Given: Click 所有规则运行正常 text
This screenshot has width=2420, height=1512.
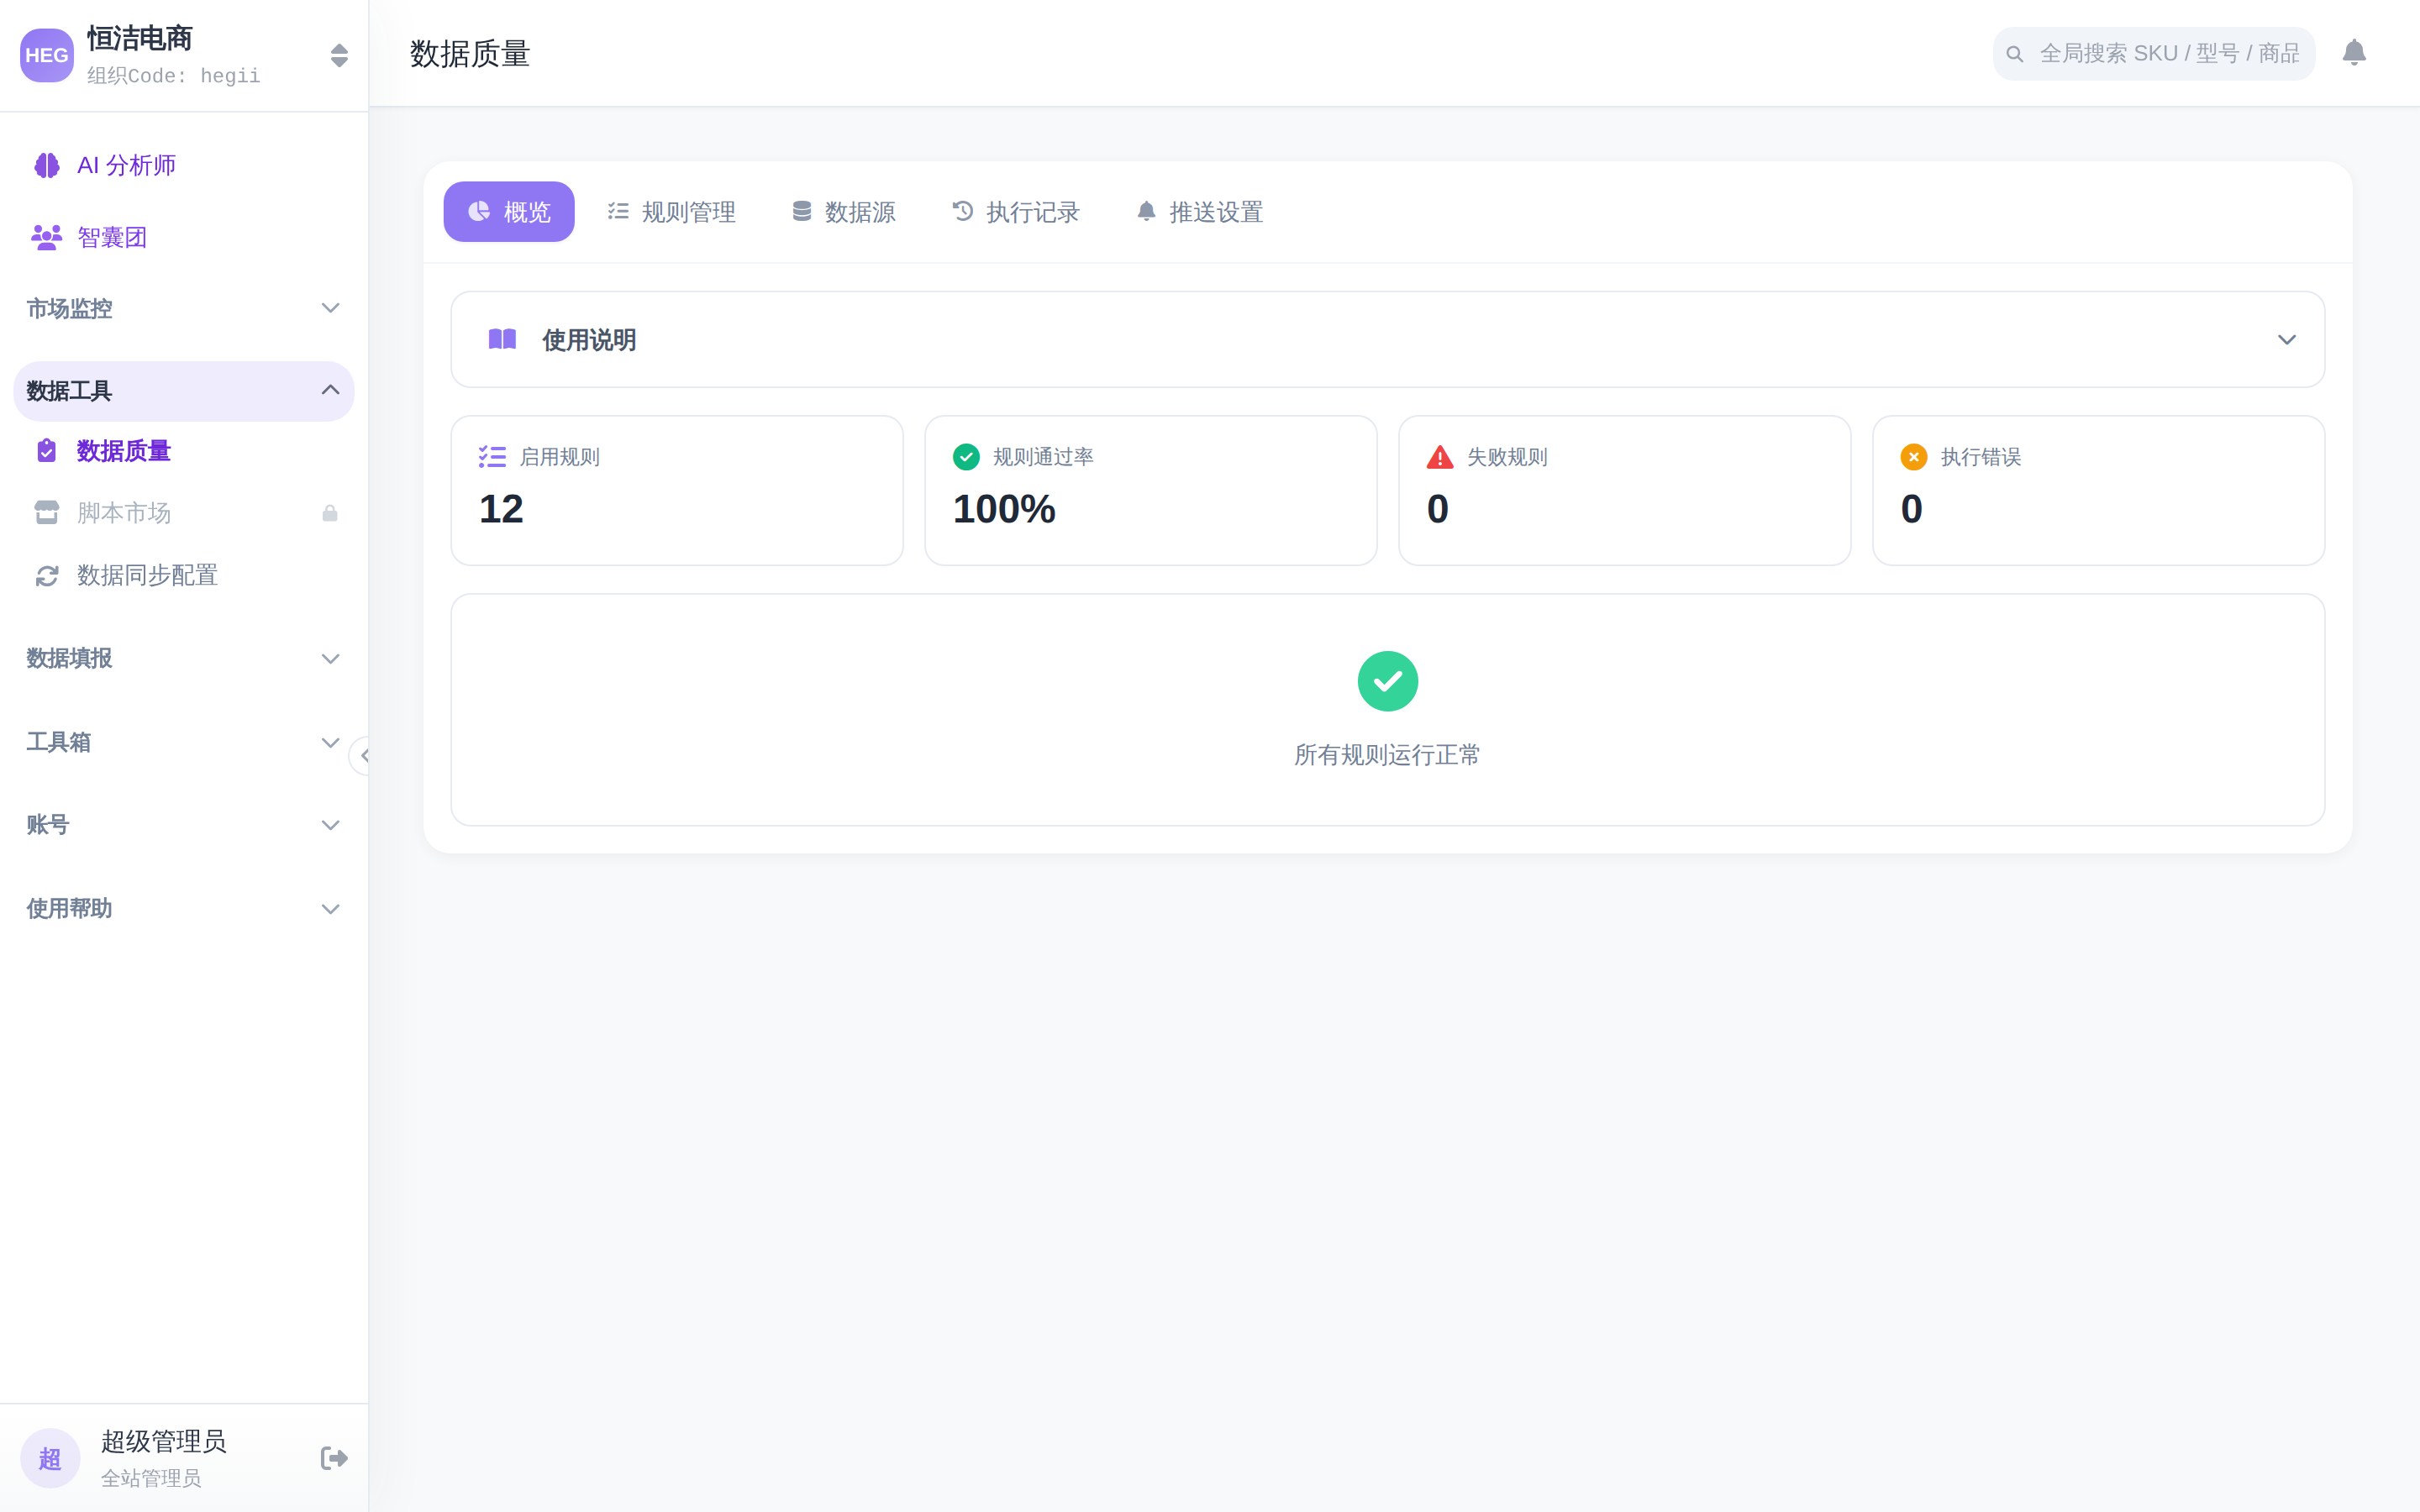Looking at the screenshot, I should pyautogui.click(x=1387, y=755).
